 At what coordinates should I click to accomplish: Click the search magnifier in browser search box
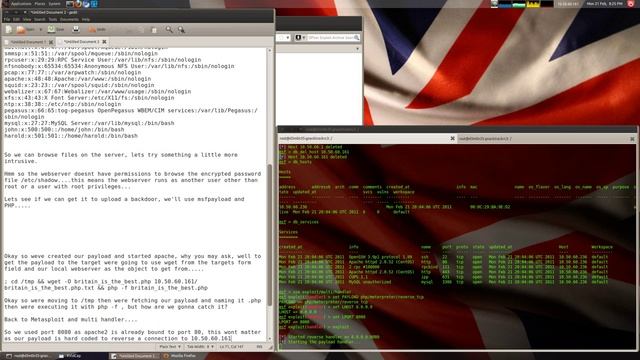[x=357, y=38]
